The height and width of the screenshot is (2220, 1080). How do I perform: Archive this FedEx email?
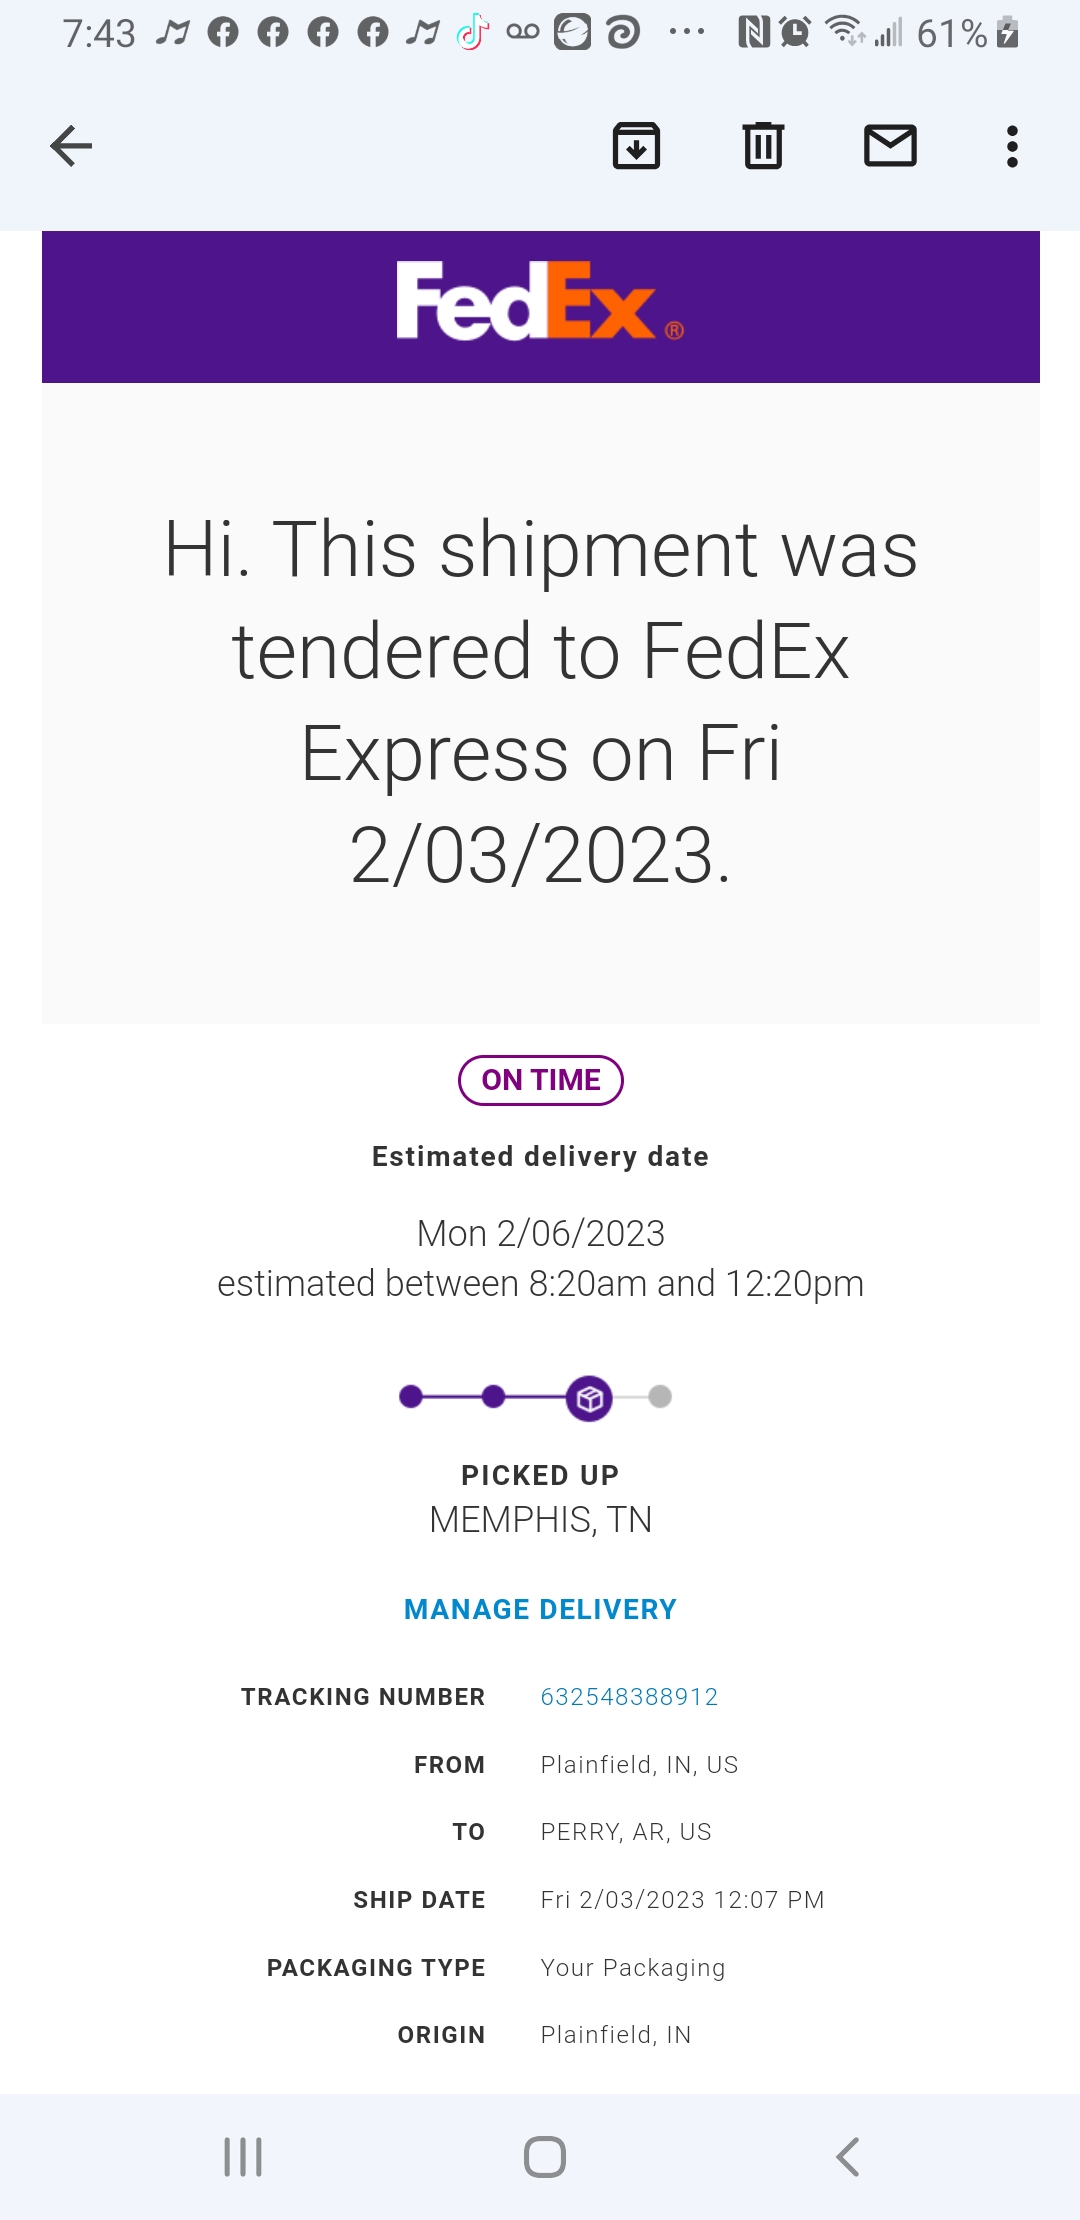[636, 146]
